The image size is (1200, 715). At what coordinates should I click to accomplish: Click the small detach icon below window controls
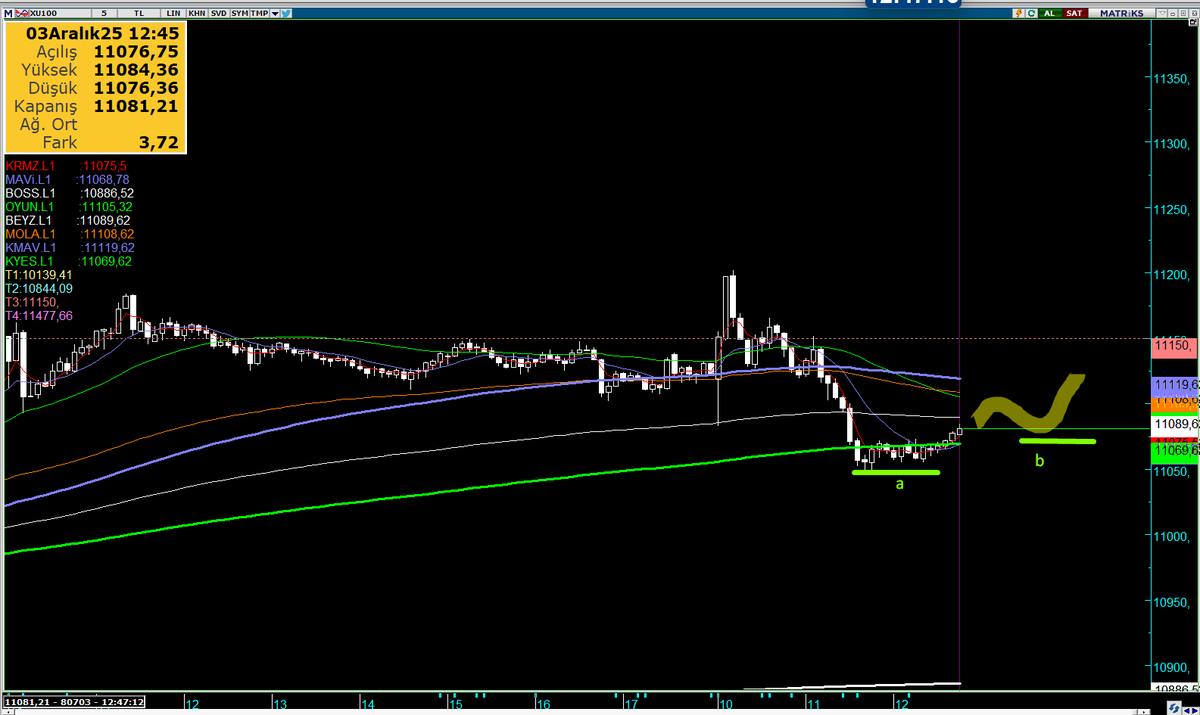coord(1193,22)
